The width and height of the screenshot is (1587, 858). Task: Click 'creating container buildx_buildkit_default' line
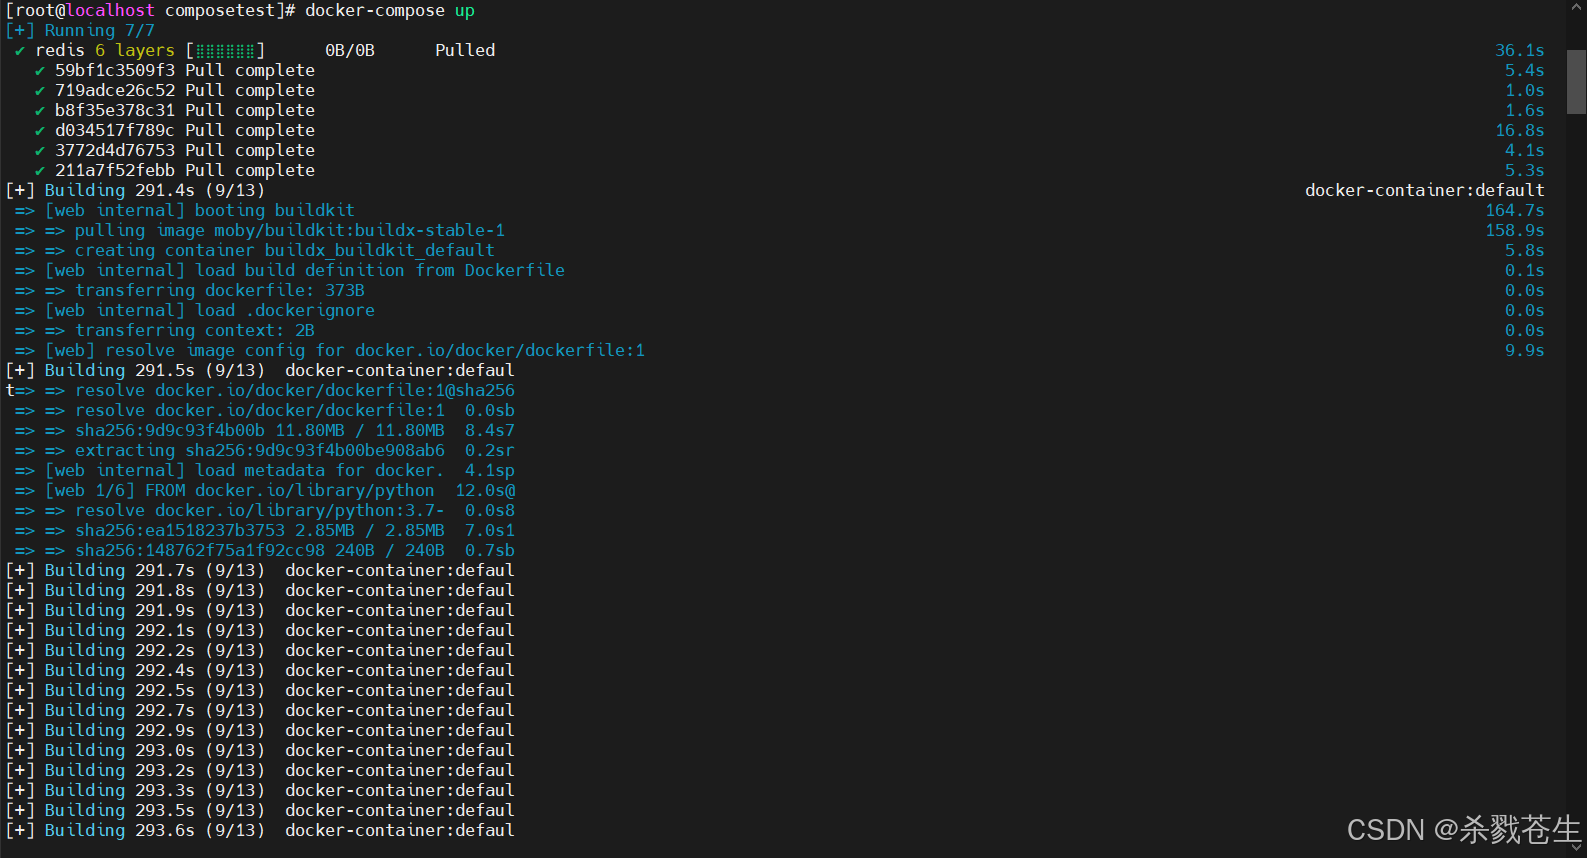(255, 250)
